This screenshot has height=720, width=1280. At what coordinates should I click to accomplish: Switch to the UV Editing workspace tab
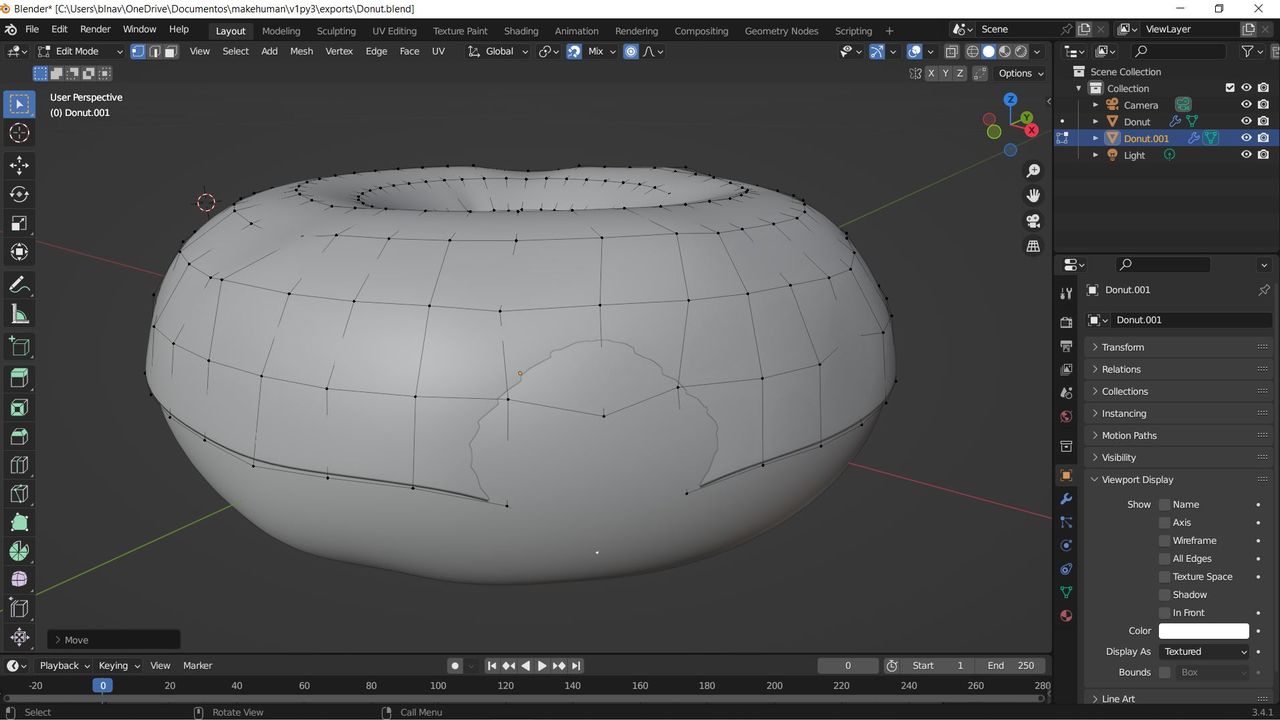(x=393, y=30)
